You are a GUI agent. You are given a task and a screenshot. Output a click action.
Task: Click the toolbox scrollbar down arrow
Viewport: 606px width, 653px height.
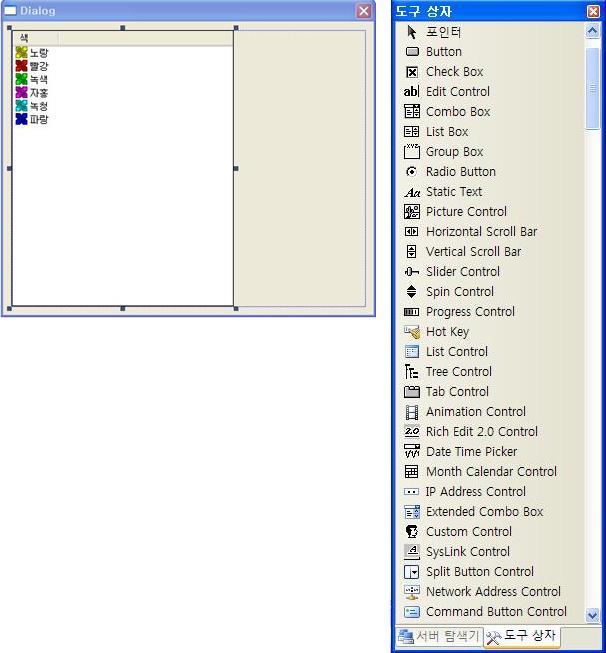click(592, 615)
